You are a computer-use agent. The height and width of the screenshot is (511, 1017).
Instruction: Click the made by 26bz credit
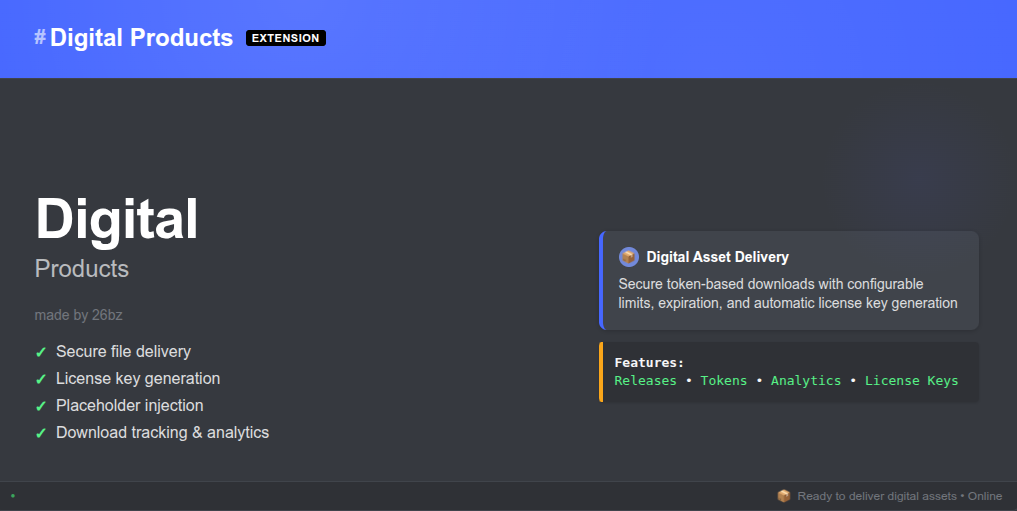pyautogui.click(x=78, y=315)
